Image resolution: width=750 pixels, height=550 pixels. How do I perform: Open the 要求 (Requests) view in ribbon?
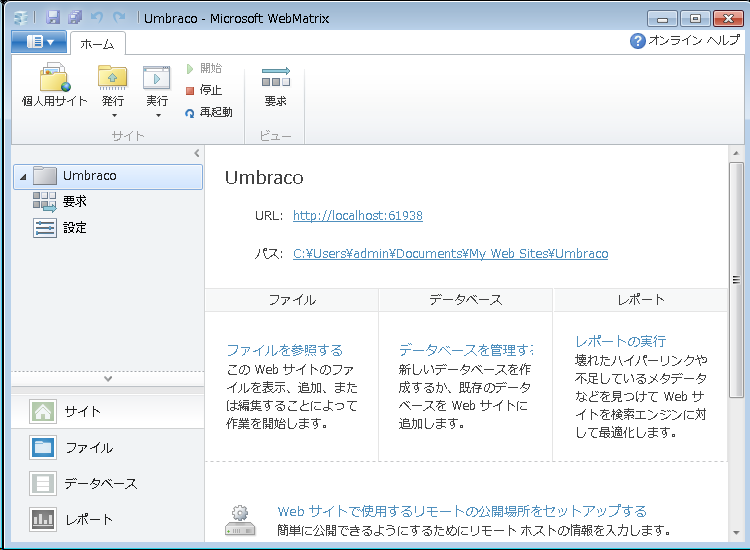[x=276, y=86]
